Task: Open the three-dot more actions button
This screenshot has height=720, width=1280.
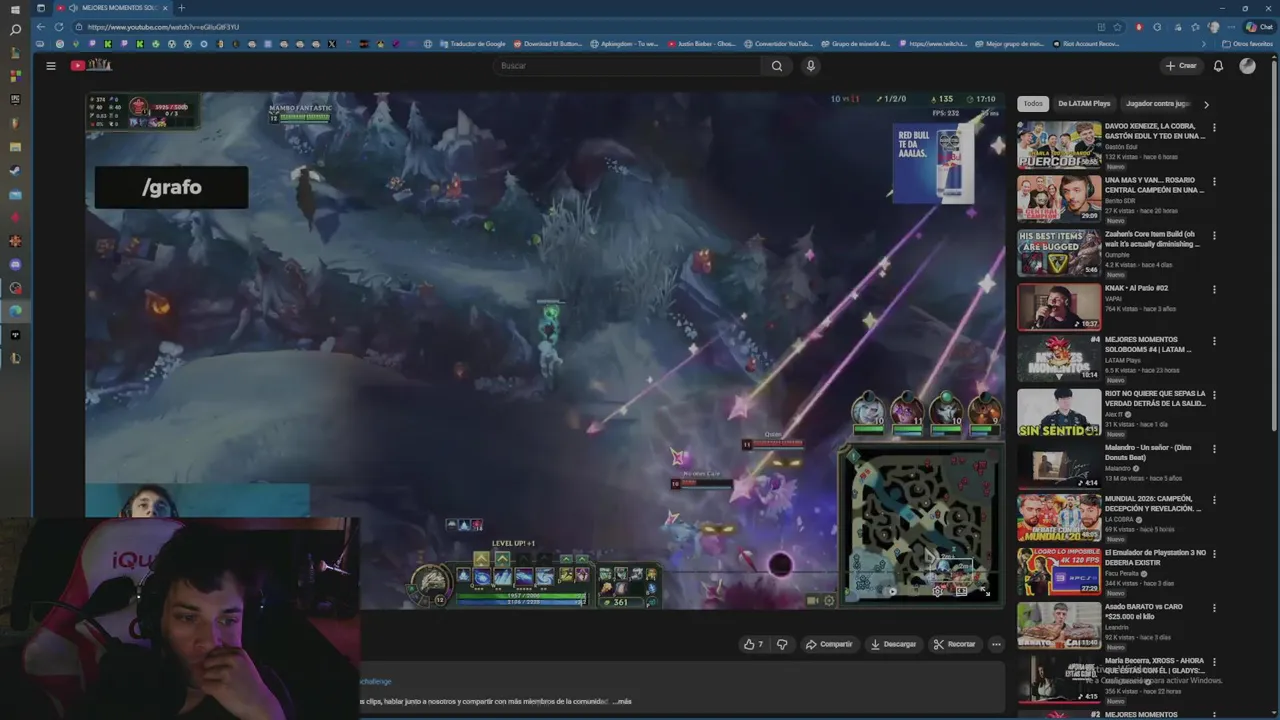Action: tap(996, 644)
